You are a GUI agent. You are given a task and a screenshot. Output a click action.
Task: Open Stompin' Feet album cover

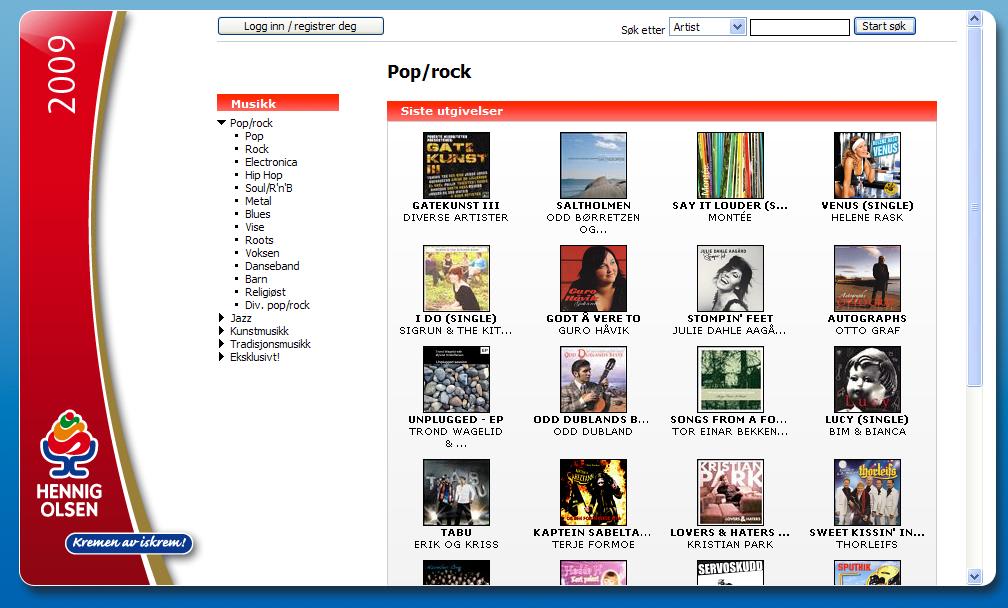click(x=730, y=278)
